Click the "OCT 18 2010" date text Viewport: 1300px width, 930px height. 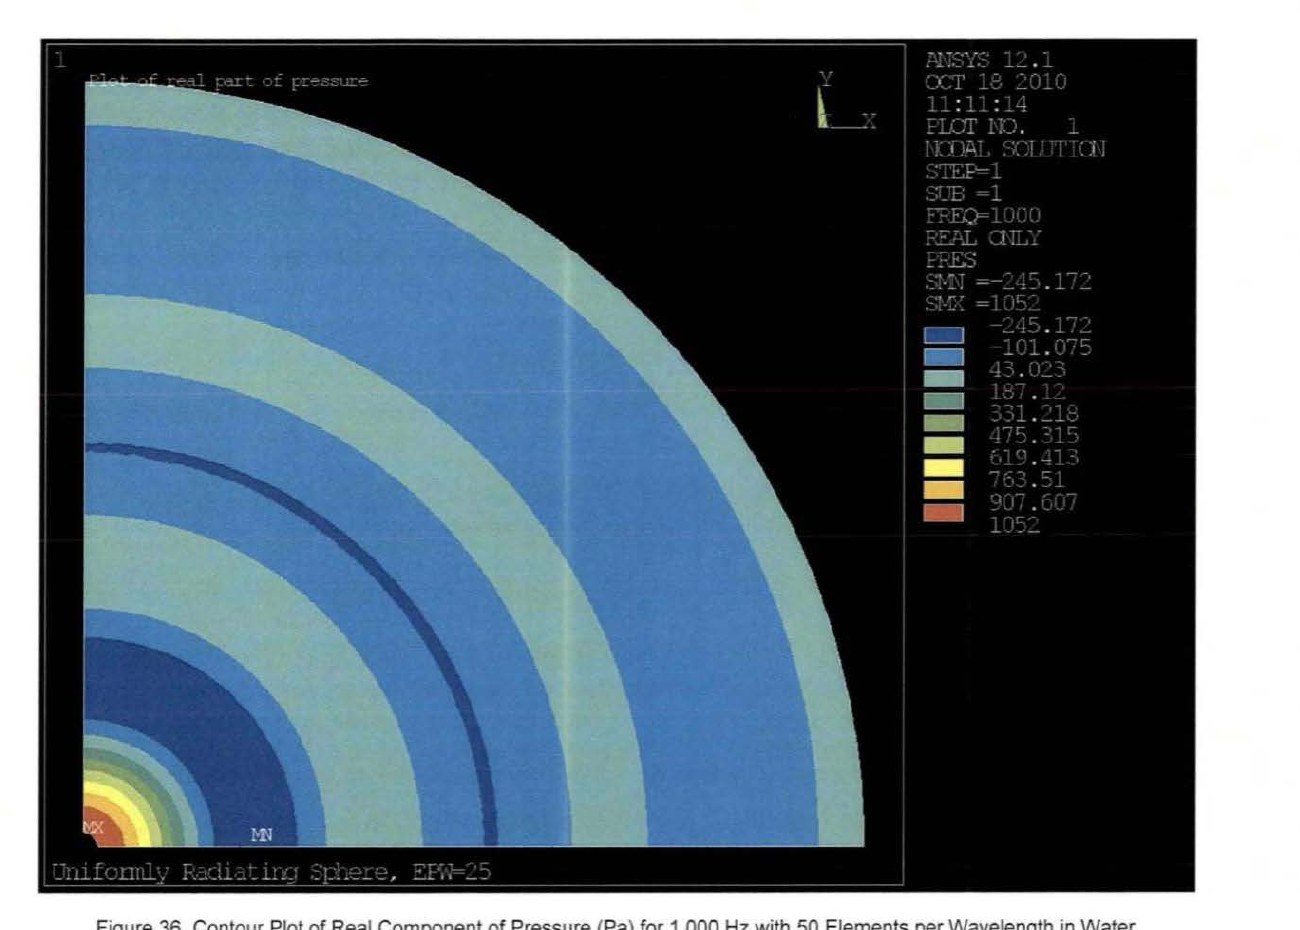pos(996,82)
